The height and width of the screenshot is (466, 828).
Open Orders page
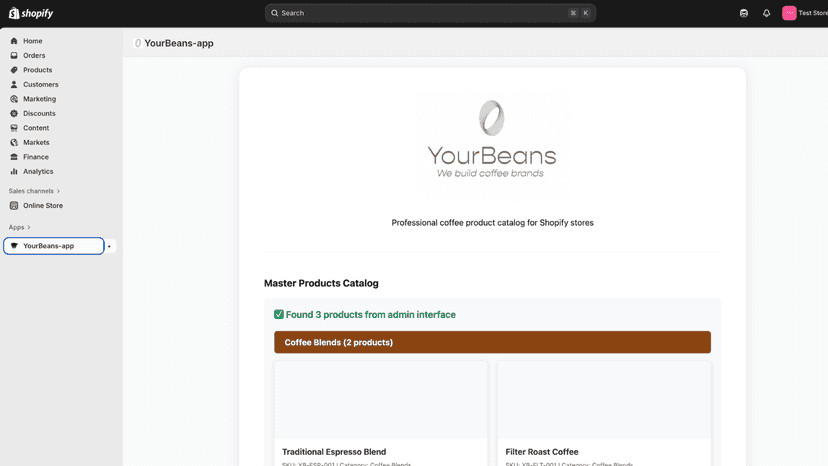point(34,55)
